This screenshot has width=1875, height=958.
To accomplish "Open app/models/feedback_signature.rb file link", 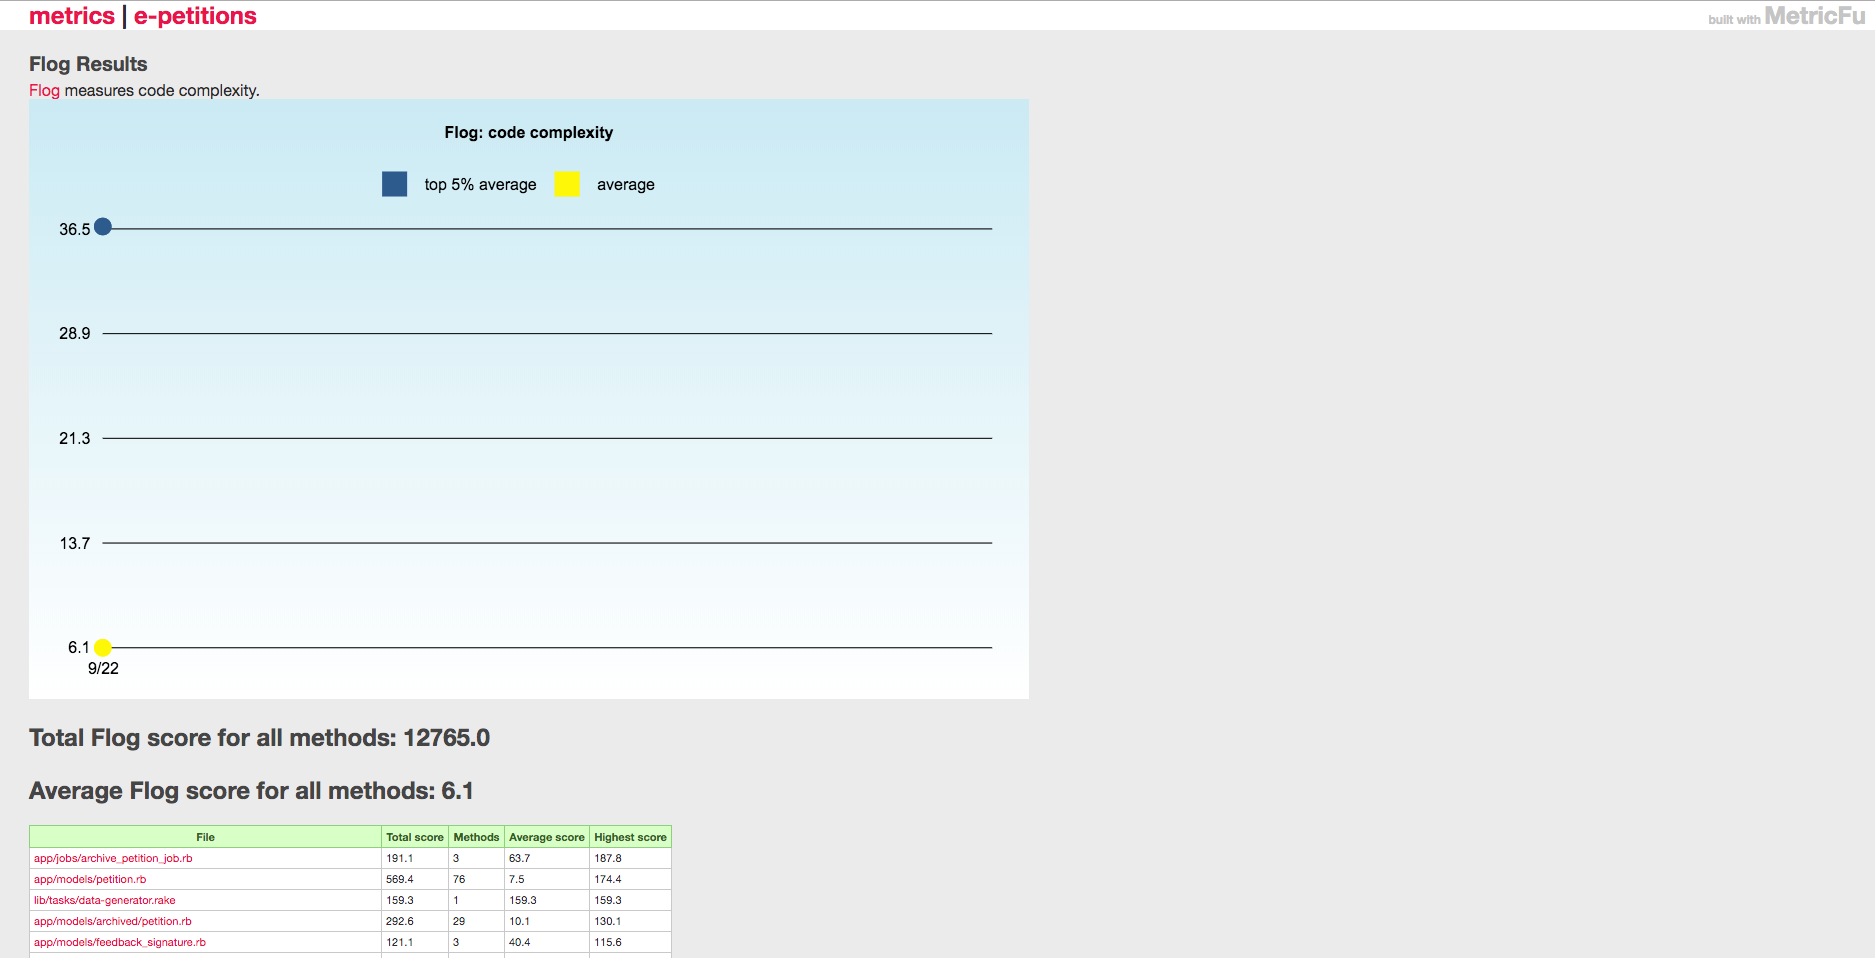I will (120, 942).
